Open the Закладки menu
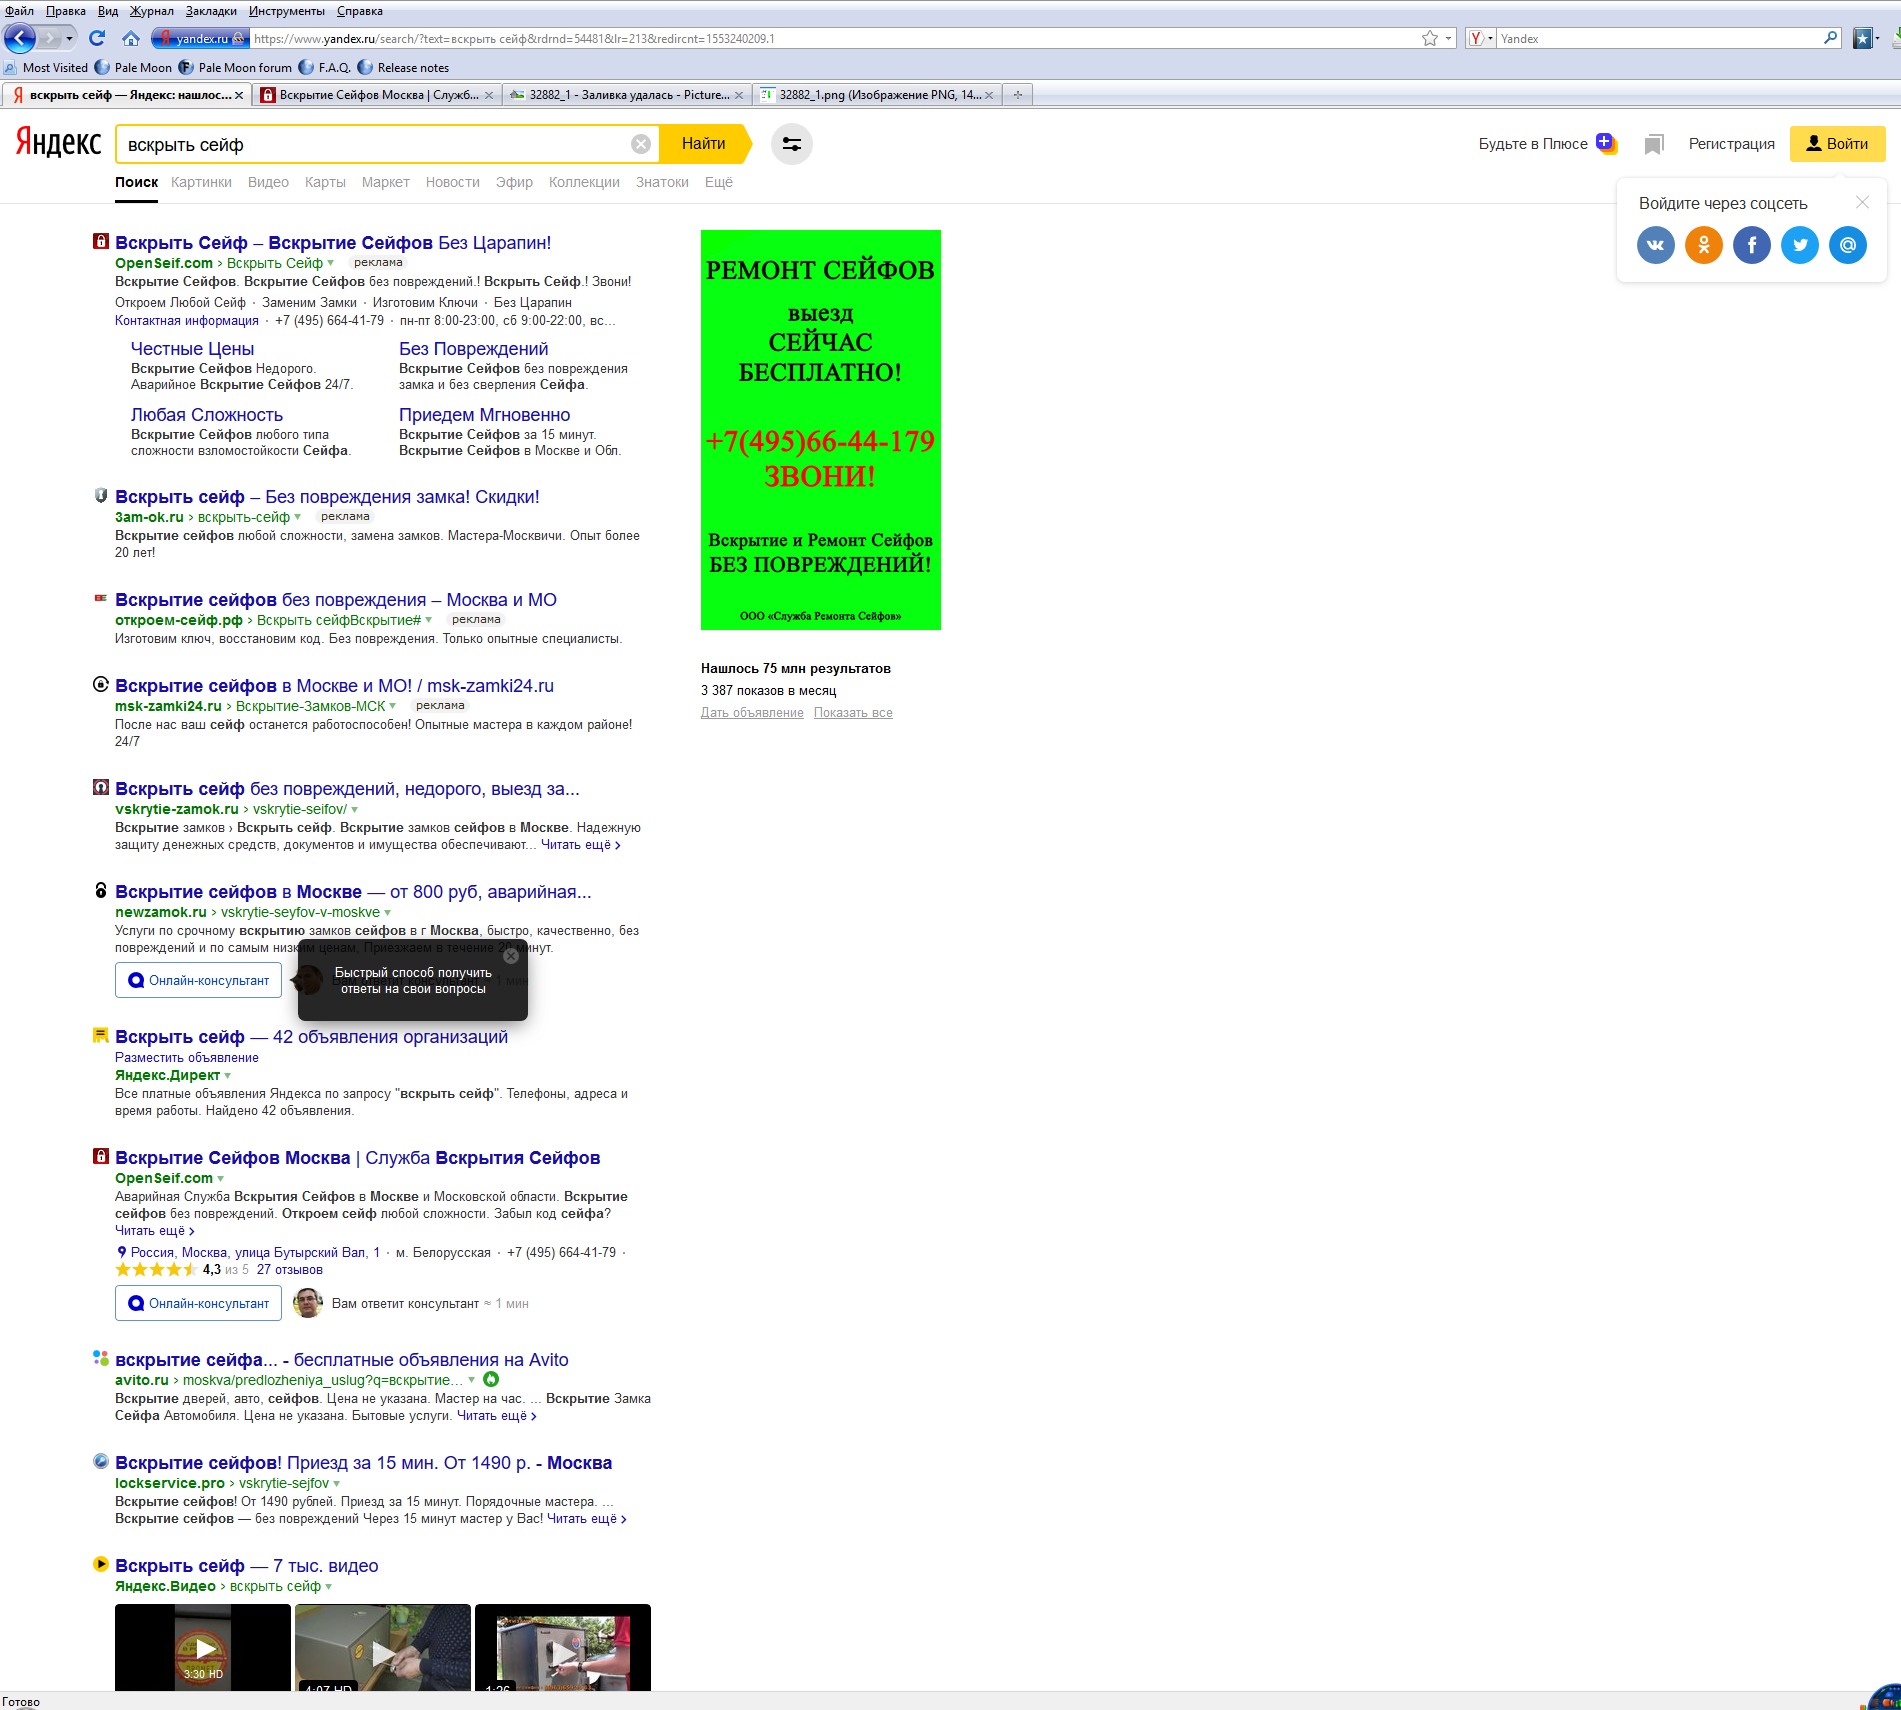 [x=211, y=11]
